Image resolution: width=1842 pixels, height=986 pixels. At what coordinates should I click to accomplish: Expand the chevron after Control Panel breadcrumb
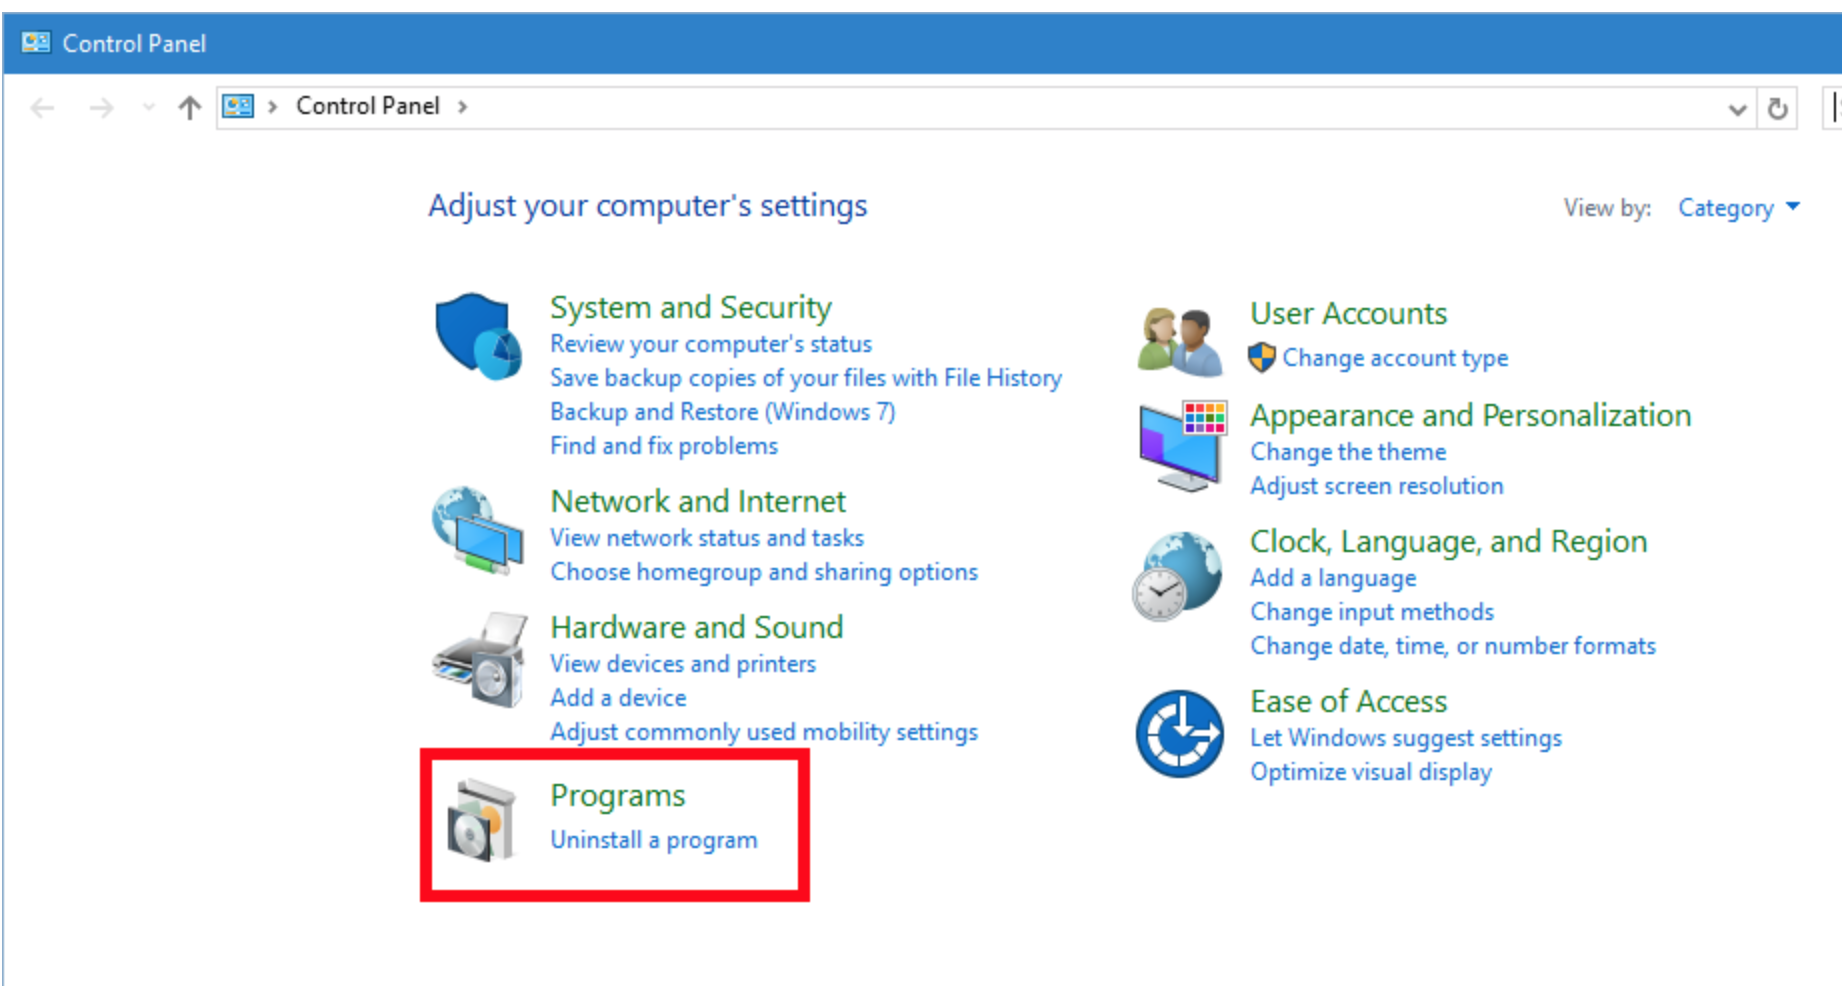(462, 107)
